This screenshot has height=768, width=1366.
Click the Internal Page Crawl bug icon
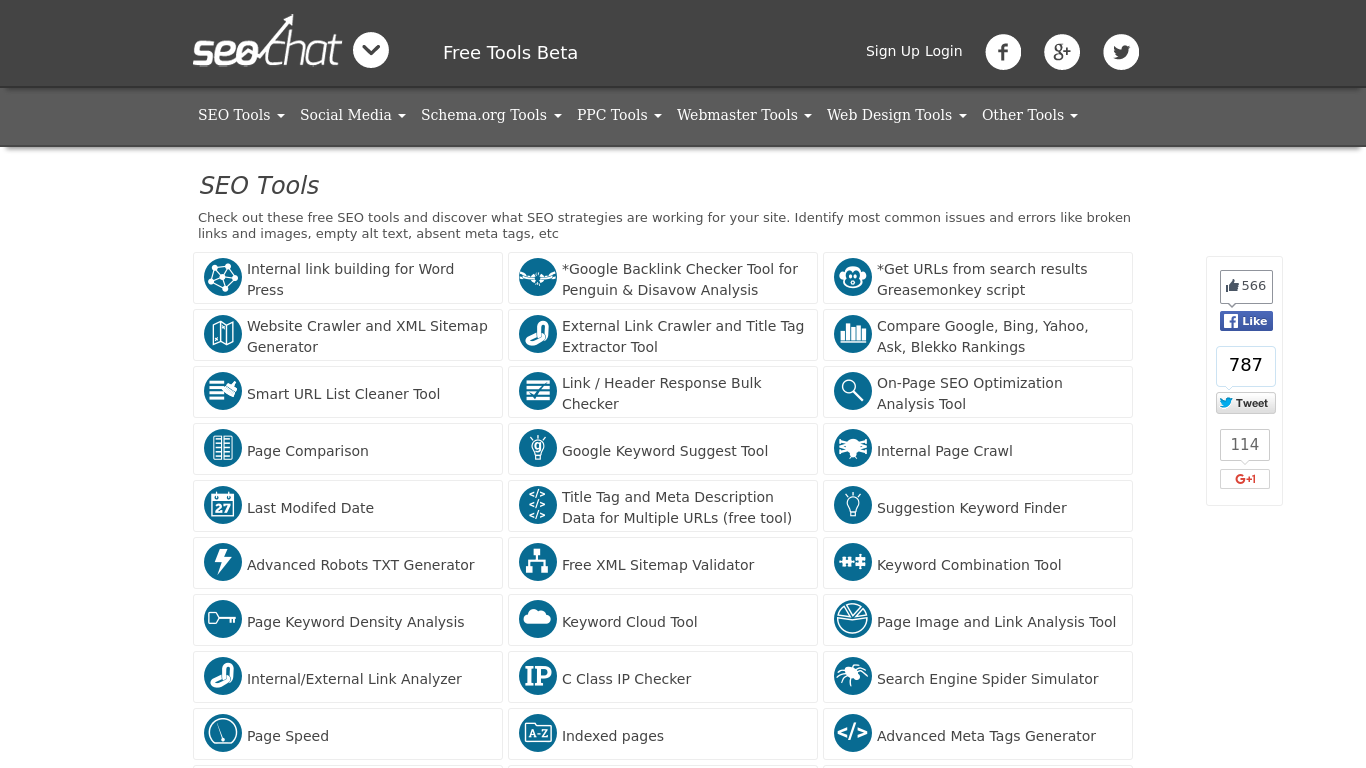(853, 448)
